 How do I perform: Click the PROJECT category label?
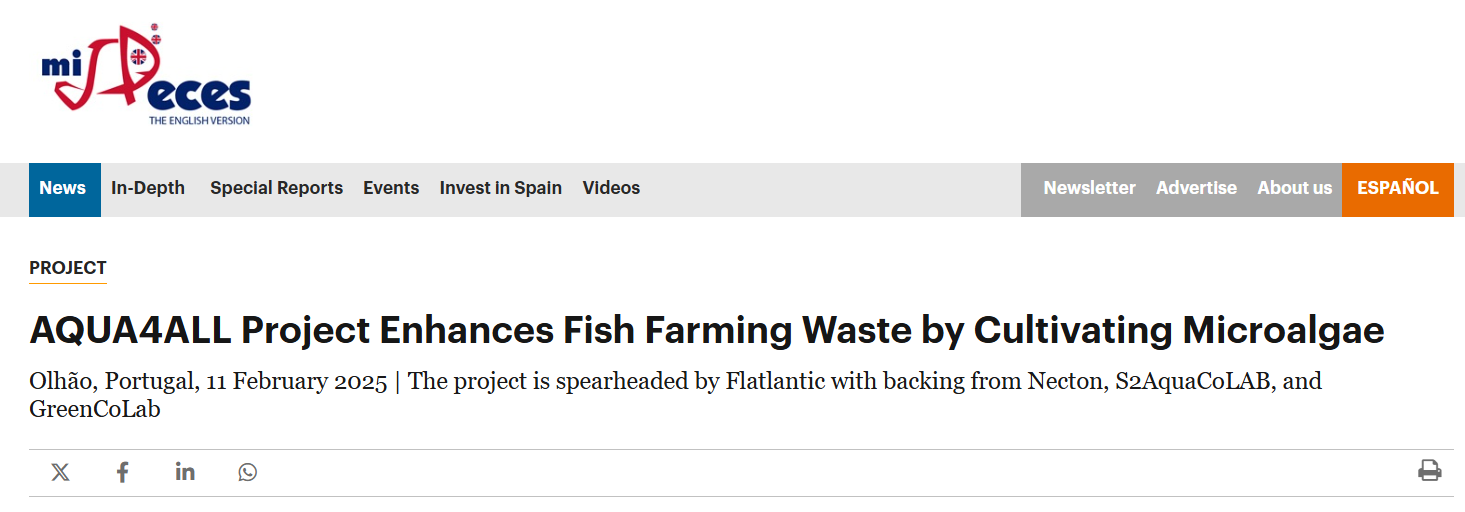point(68,268)
